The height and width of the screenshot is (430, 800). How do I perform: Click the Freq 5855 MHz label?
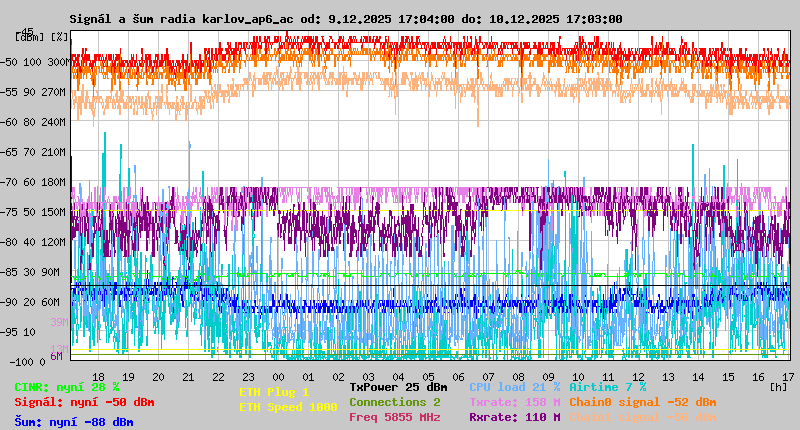click(394, 417)
